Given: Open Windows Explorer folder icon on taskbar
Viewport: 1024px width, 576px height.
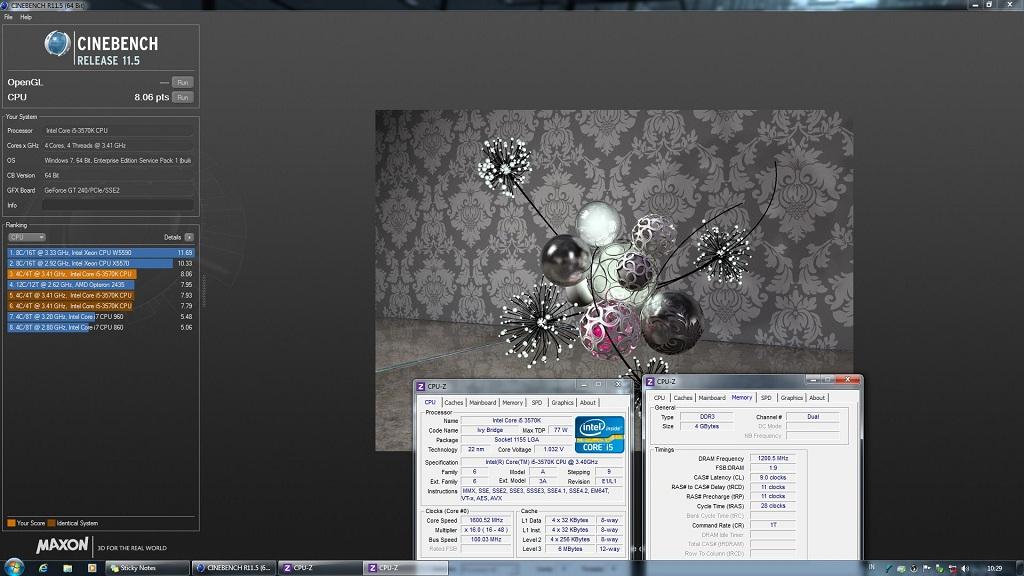Looking at the screenshot, I should (67, 568).
